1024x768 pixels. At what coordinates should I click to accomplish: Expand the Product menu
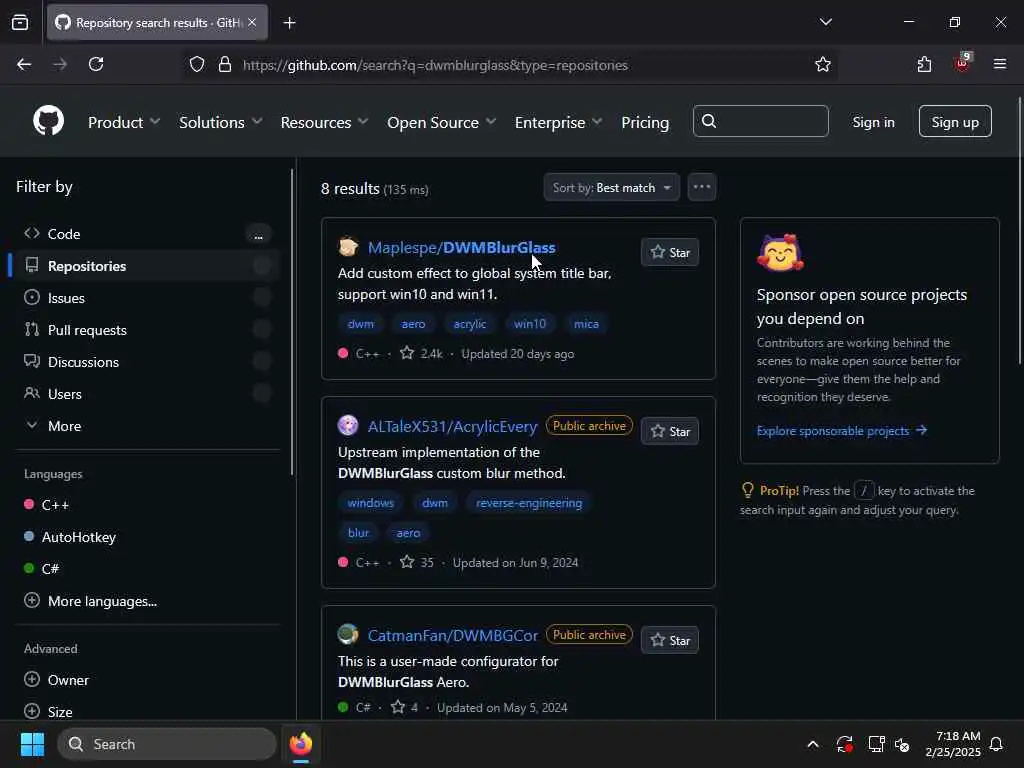coord(123,122)
